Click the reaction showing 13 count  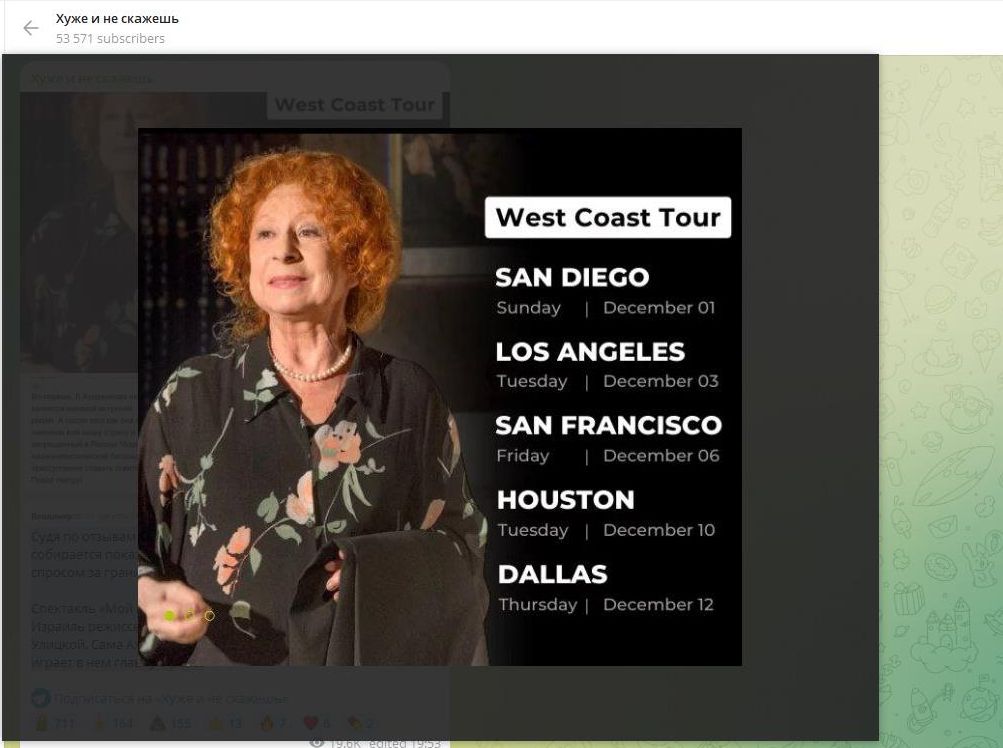225,723
